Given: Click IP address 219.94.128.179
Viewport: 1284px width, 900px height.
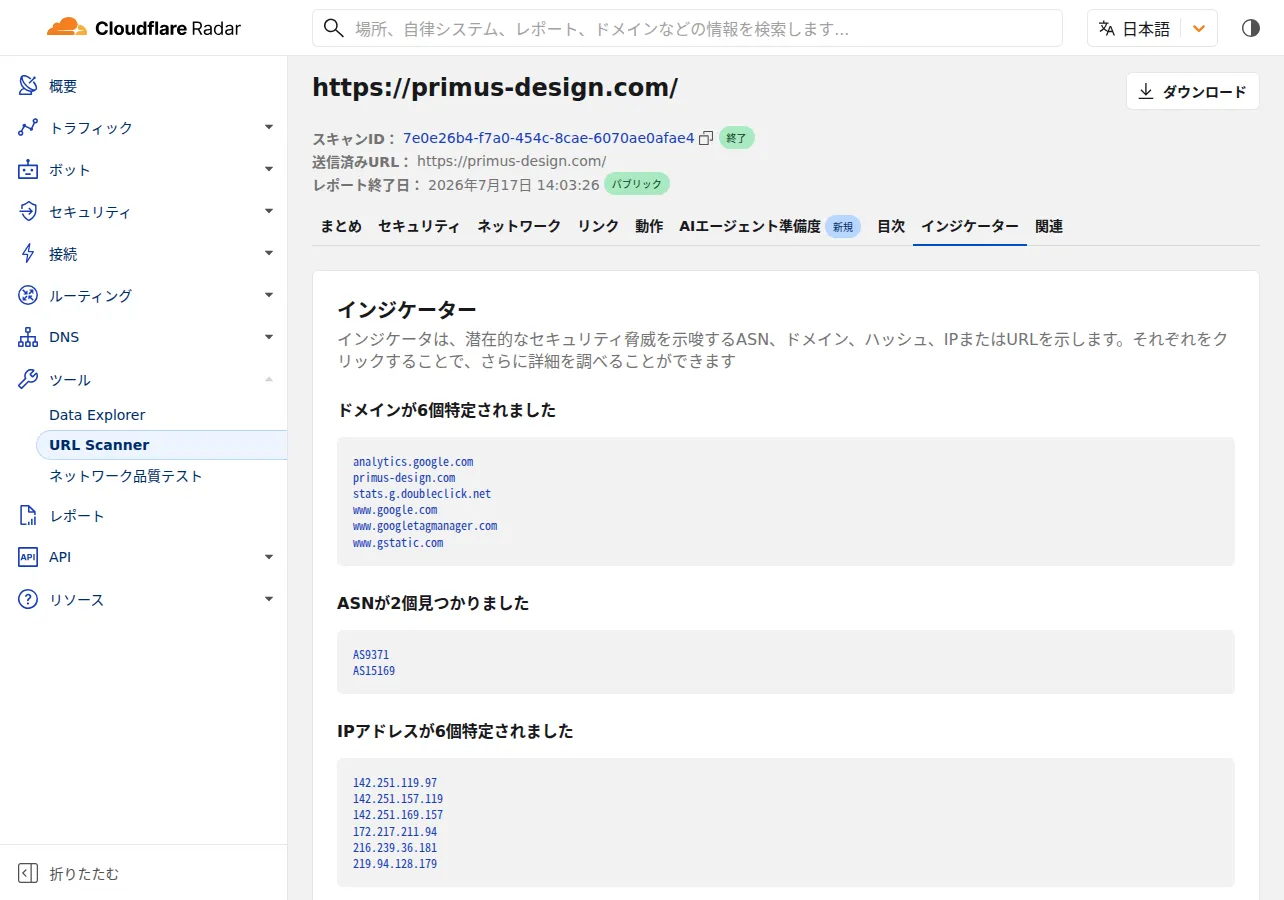Looking at the screenshot, I should (395, 863).
